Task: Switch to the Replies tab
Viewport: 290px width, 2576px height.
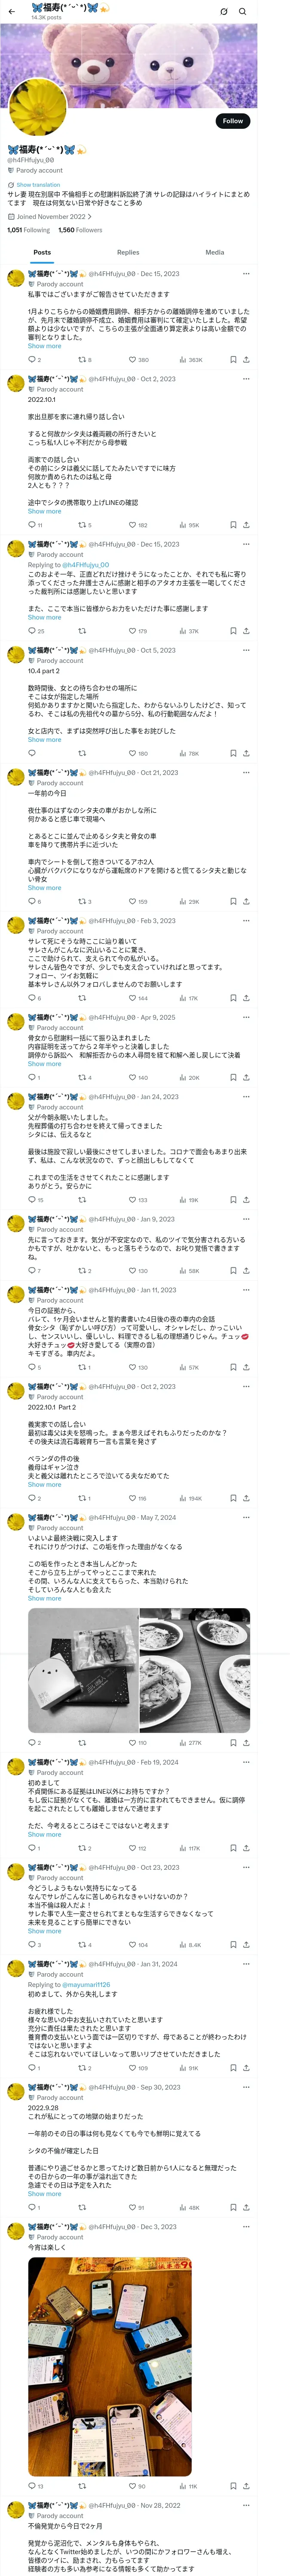Action: coord(128,252)
